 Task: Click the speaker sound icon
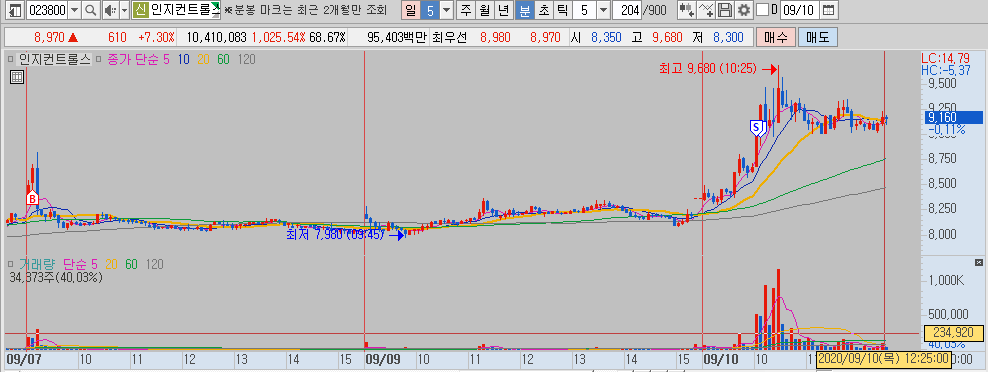pyautogui.click(x=109, y=10)
